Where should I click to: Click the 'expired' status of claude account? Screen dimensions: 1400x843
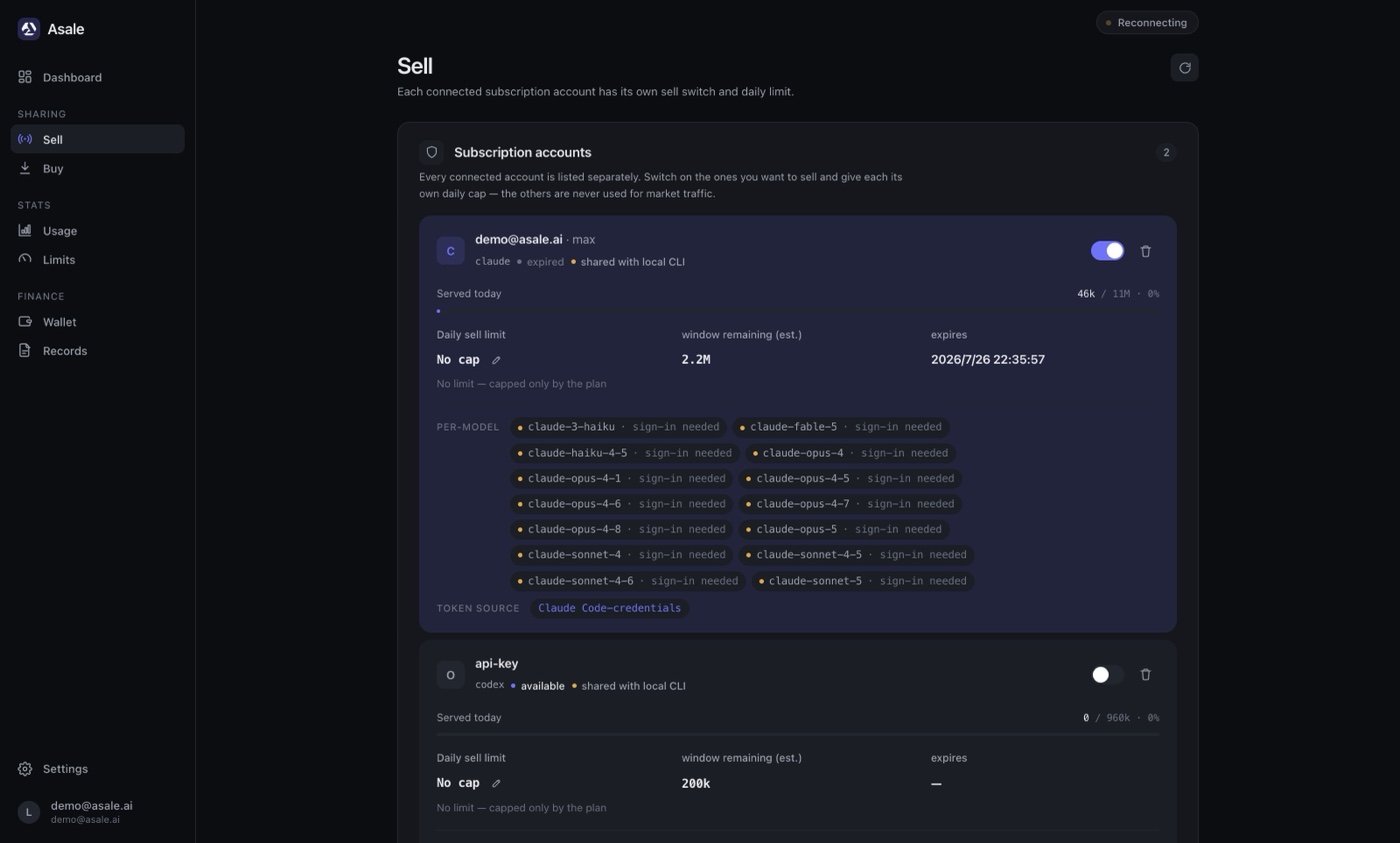[x=545, y=262]
